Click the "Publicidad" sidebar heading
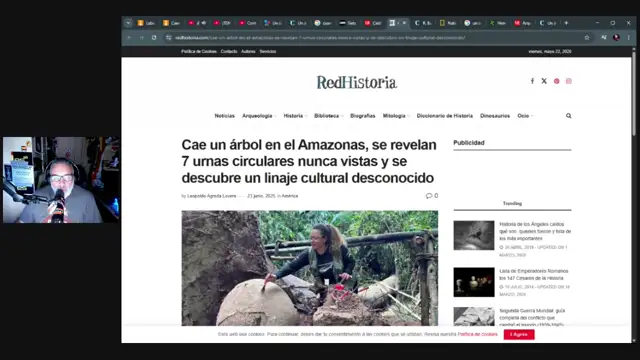 [x=469, y=143]
